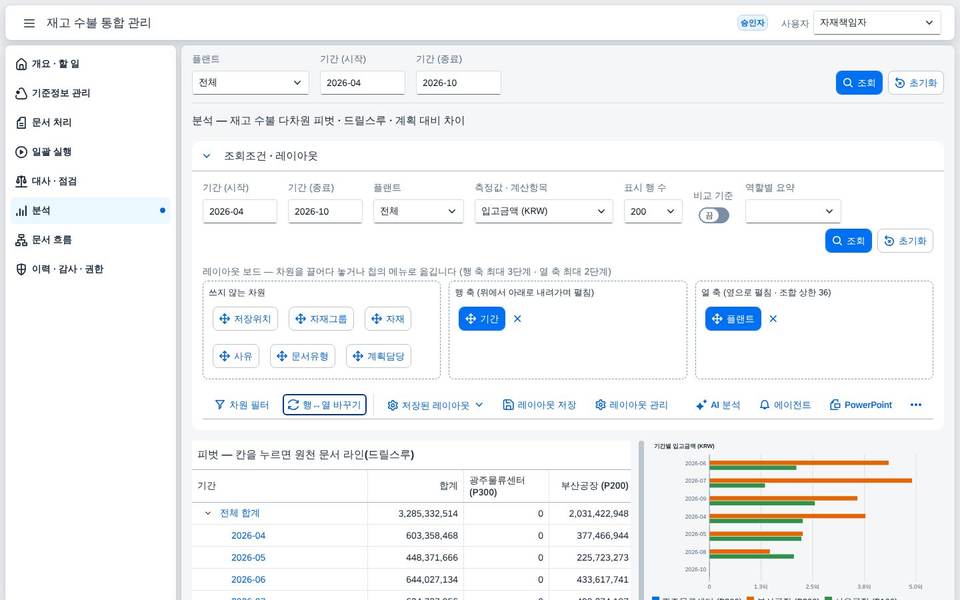Click top 기간 (시작) field 2026-04

point(362,83)
